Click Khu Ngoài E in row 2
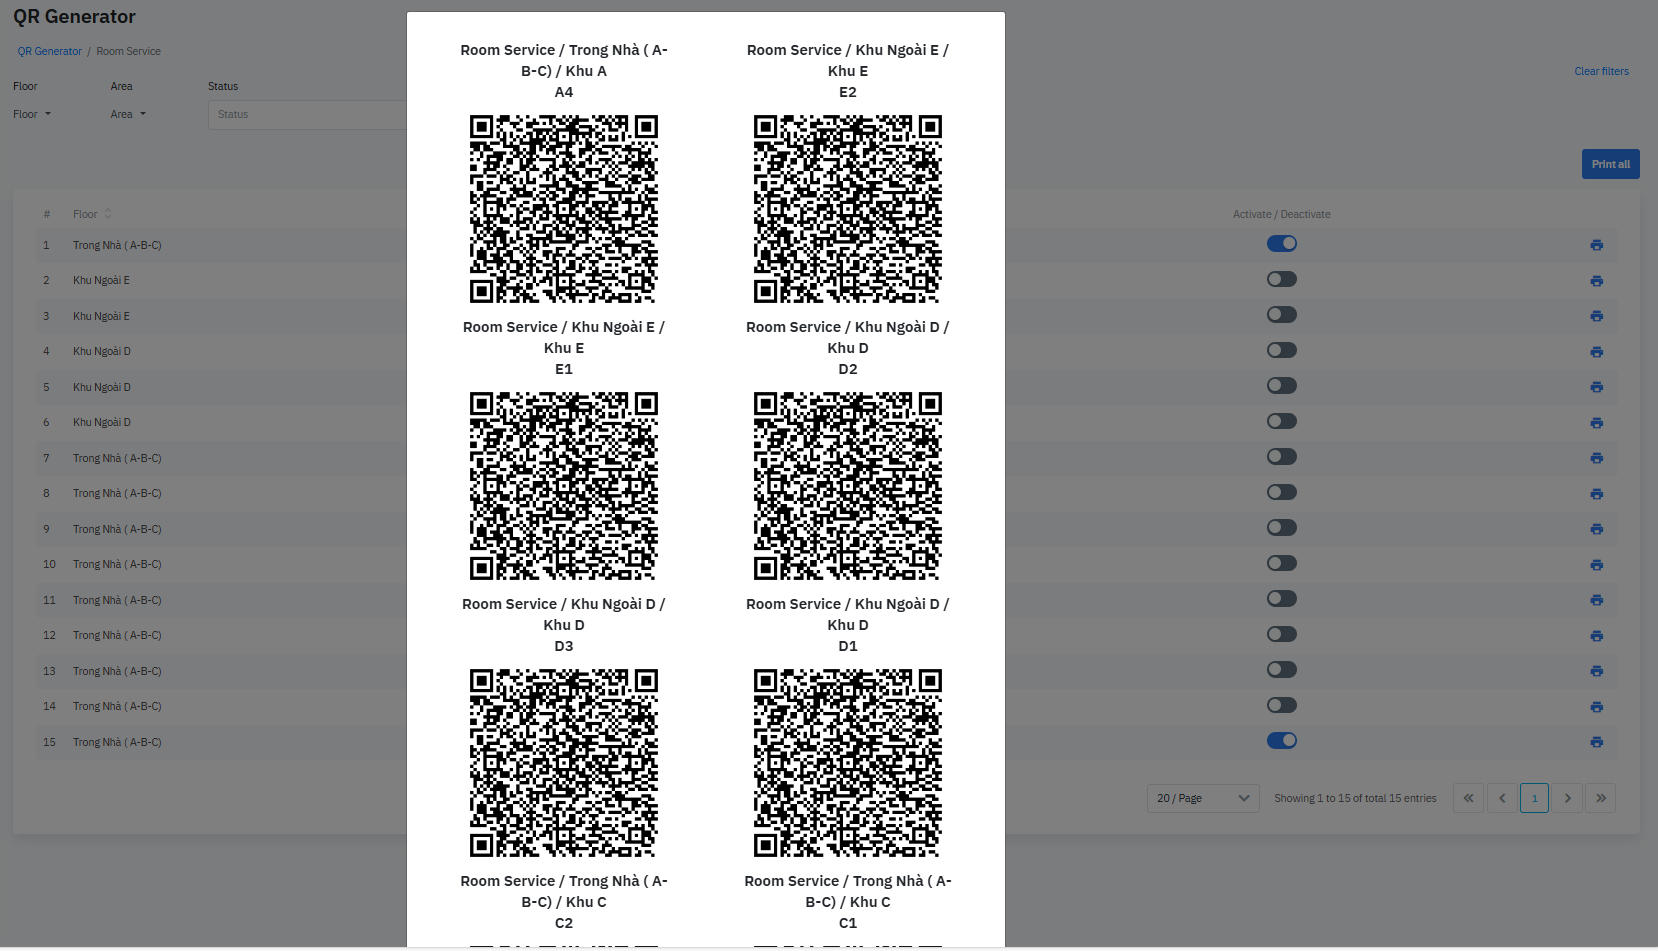 pyautogui.click(x=101, y=280)
